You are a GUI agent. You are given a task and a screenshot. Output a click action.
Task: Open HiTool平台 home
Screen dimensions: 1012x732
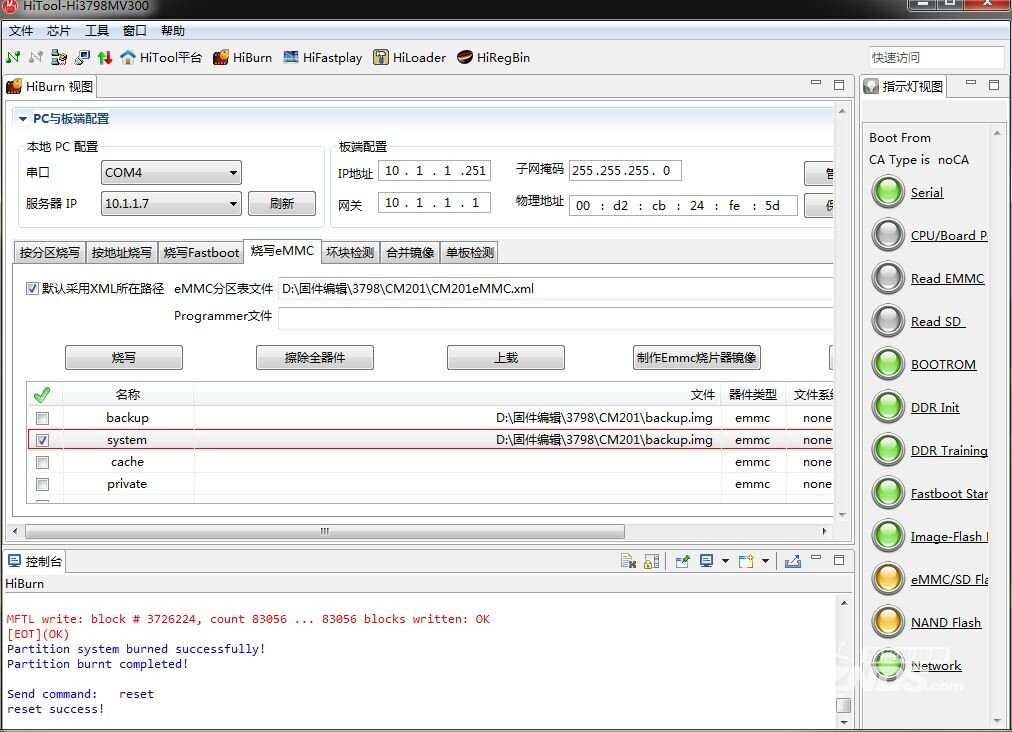point(161,57)
